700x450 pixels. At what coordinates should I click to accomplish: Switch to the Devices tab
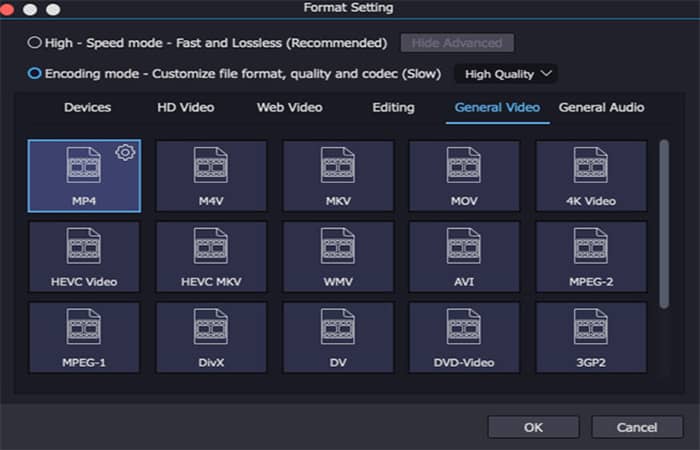88,108
